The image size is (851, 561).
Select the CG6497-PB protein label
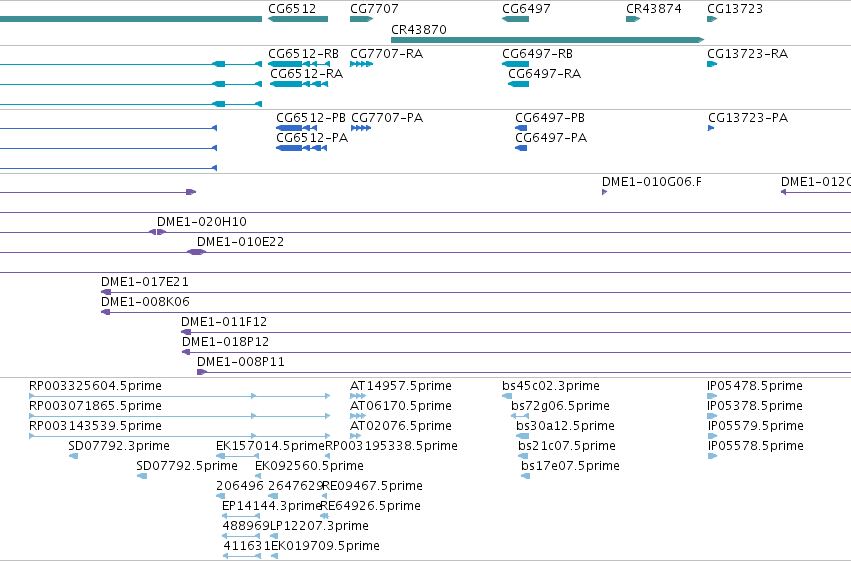[550, 118]
